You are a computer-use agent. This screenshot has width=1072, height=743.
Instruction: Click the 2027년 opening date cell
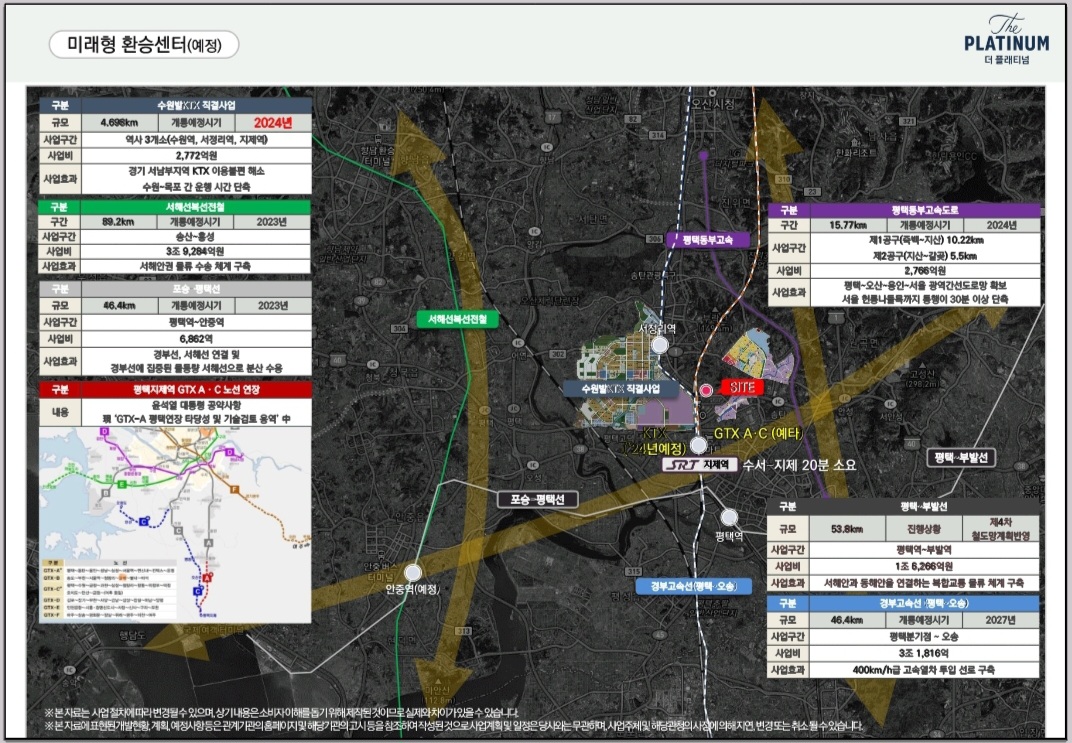point(1000,620)
